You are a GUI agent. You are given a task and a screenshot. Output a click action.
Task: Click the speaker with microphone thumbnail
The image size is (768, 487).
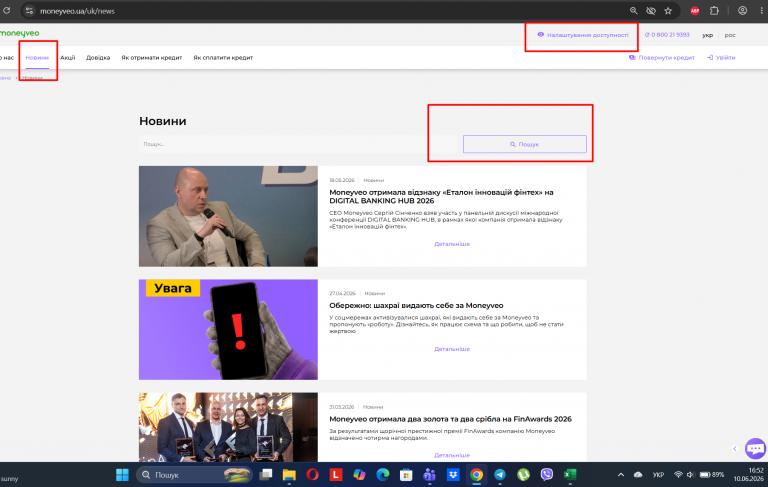pos(228,216)
